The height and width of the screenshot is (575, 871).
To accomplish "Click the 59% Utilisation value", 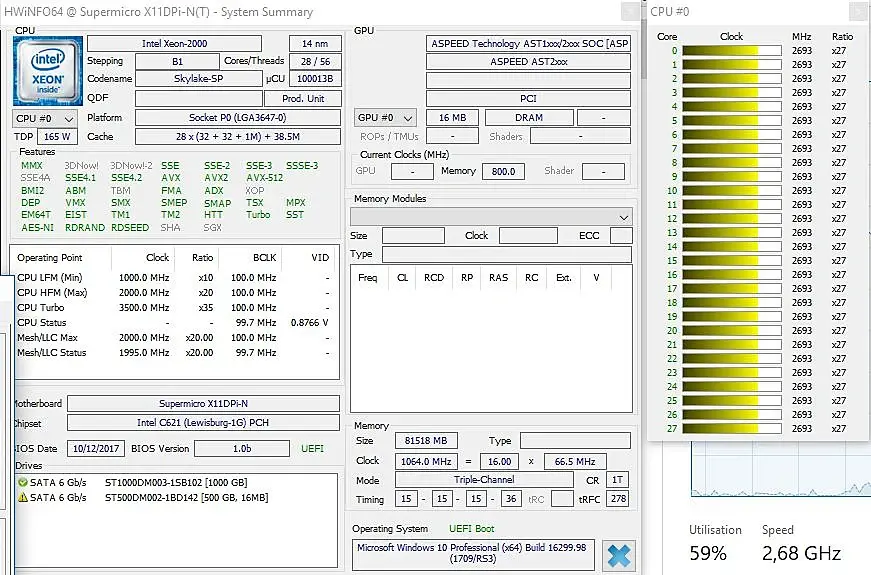I will pyautogui.click(x=708, y=553).
